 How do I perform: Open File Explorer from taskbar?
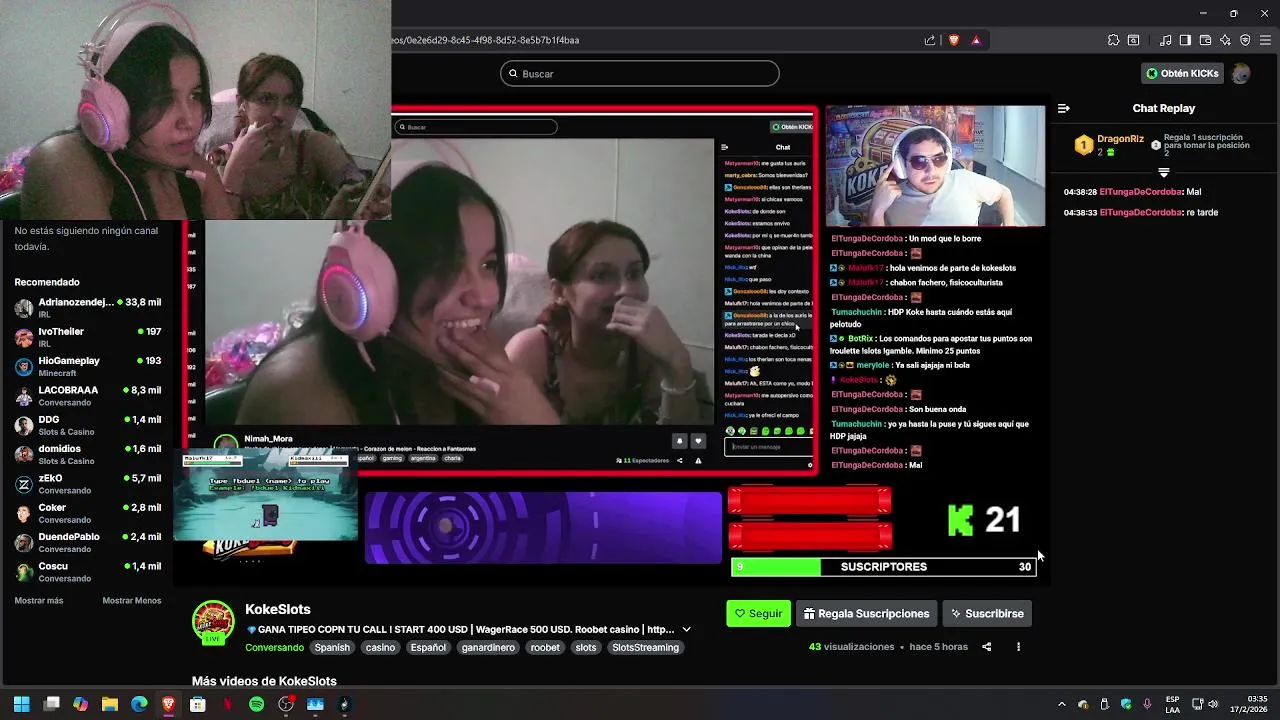tap(110, 704)
